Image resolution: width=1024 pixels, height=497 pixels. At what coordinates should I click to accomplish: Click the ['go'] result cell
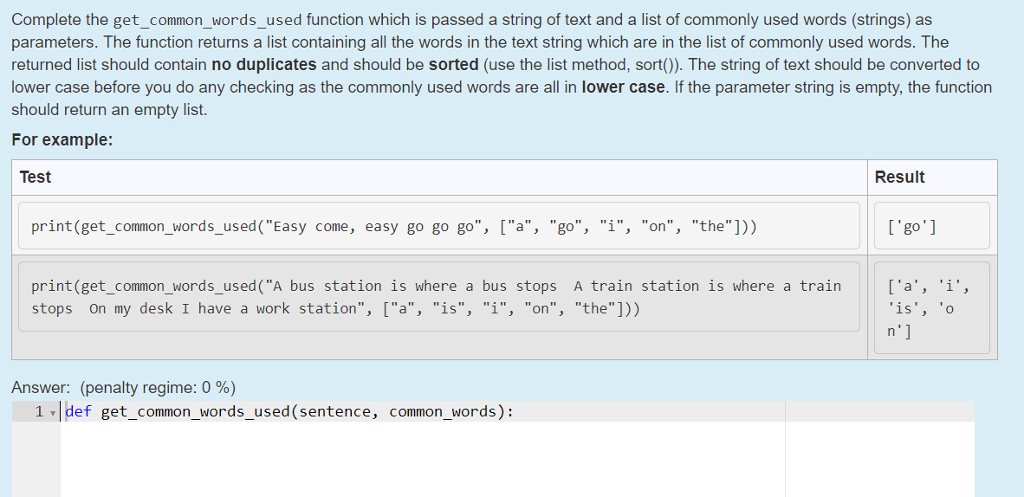[932, 225]
